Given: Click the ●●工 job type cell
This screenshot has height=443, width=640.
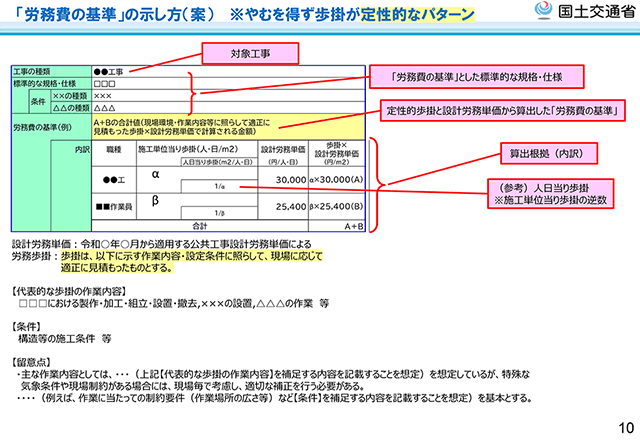Looking at the screenshot, I should pos(113,178).
